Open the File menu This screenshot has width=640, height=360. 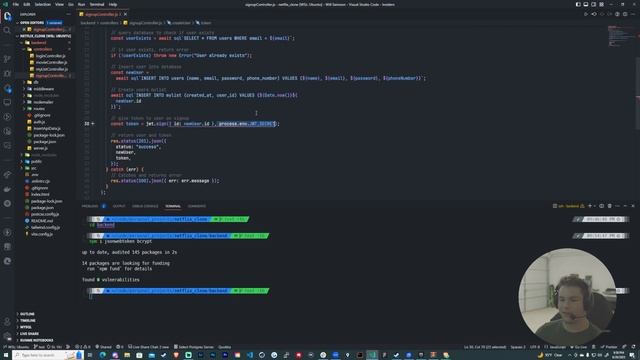point(16,4)
